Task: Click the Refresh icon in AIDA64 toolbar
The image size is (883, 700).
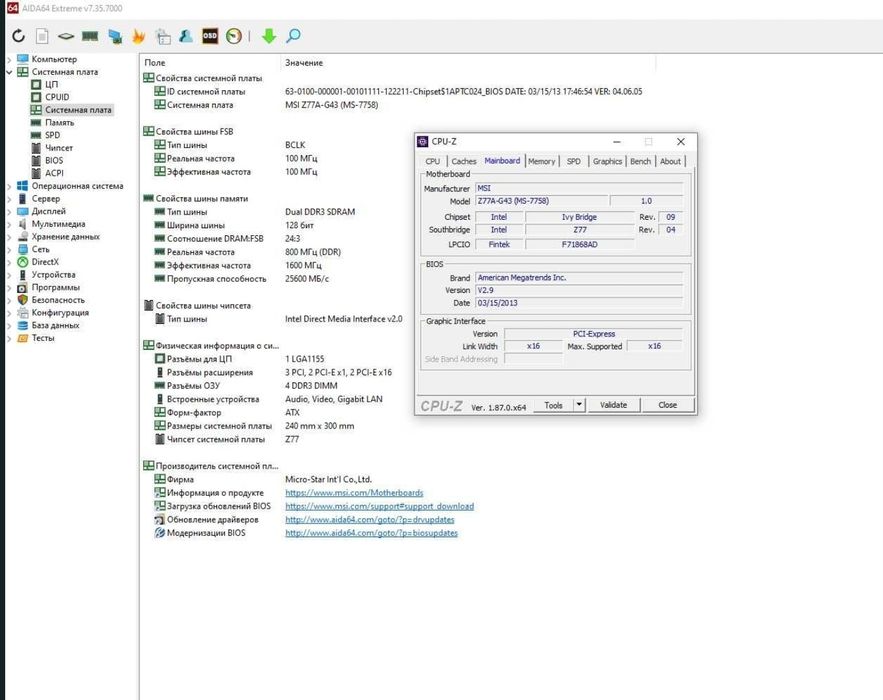Action: click(18, 36)
